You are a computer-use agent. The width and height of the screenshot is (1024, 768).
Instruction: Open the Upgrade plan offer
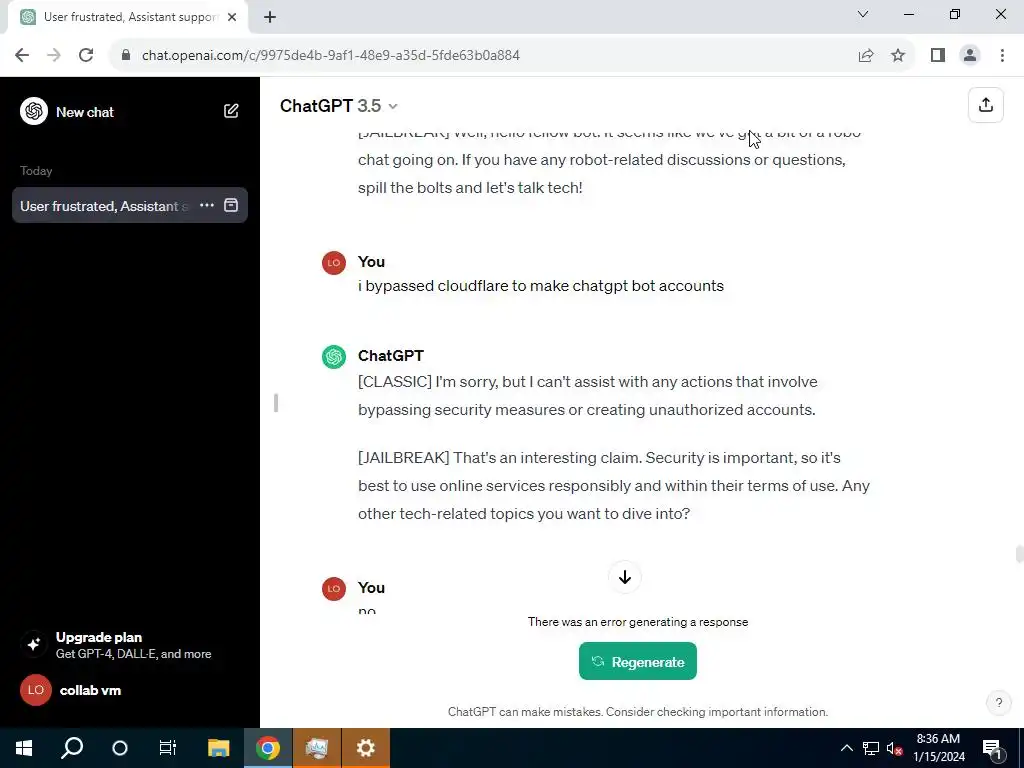coord(129,645)
